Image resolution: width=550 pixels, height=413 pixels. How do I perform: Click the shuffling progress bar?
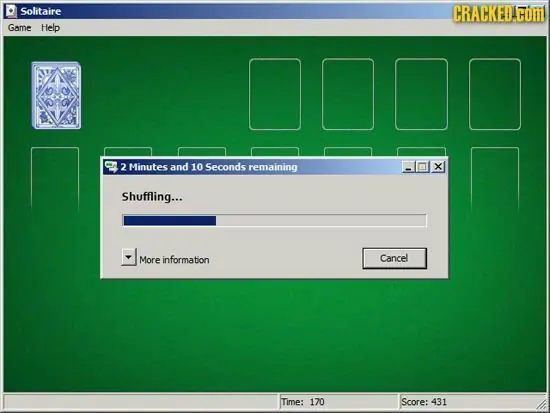[275, 221]
